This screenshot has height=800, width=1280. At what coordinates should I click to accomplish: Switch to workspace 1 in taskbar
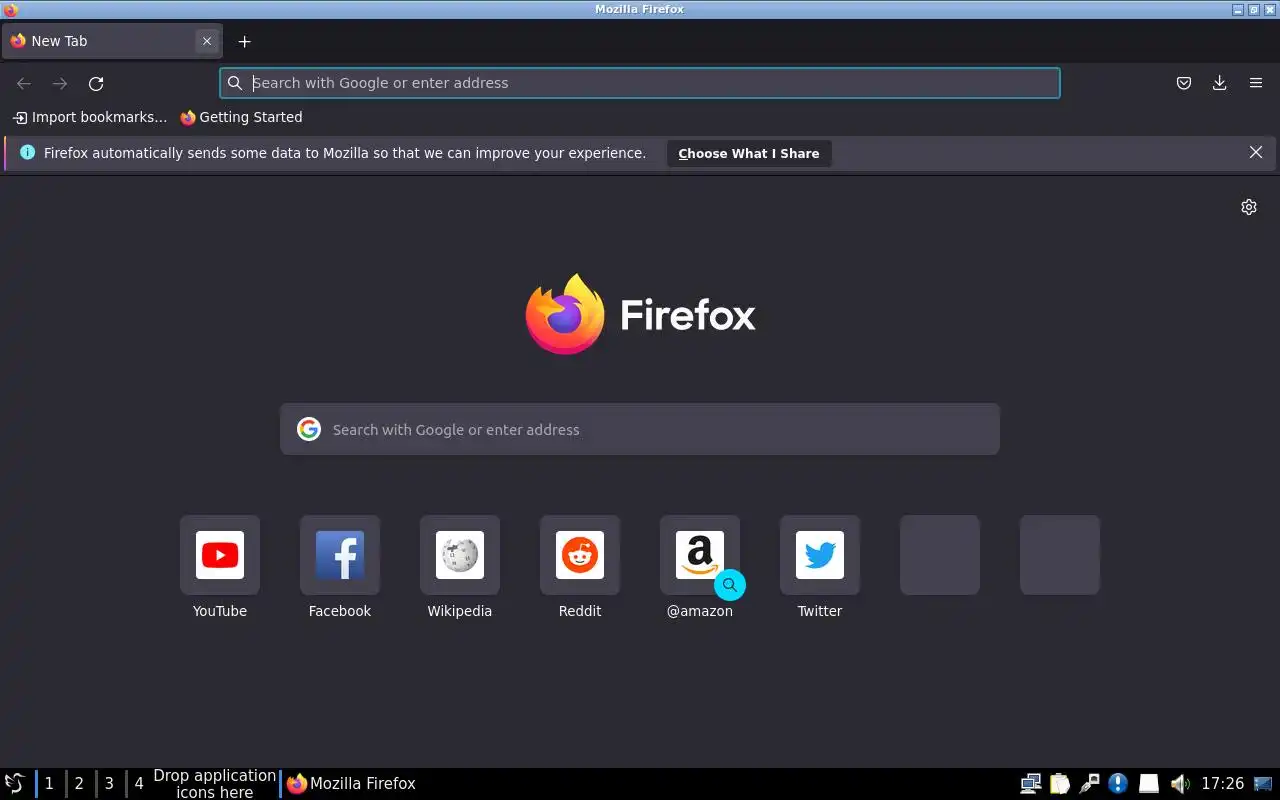click(49, 784)
